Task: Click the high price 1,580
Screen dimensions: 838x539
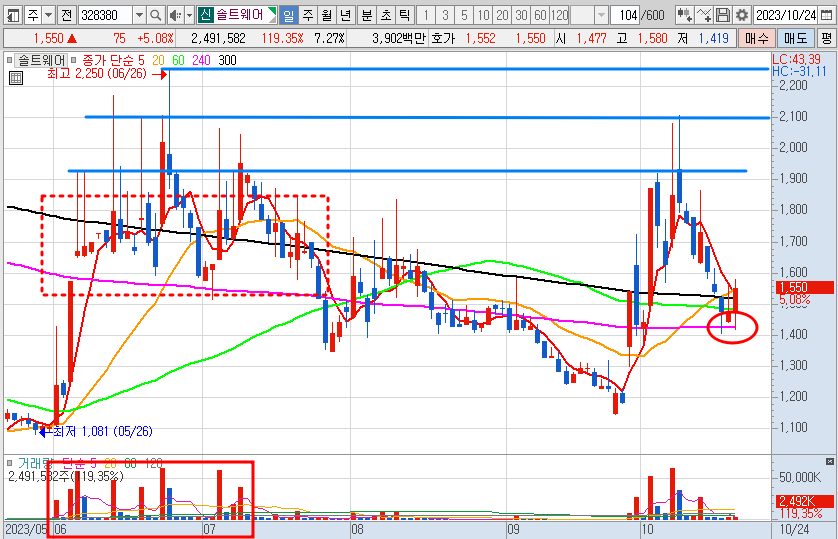Action: click(653, 38)
